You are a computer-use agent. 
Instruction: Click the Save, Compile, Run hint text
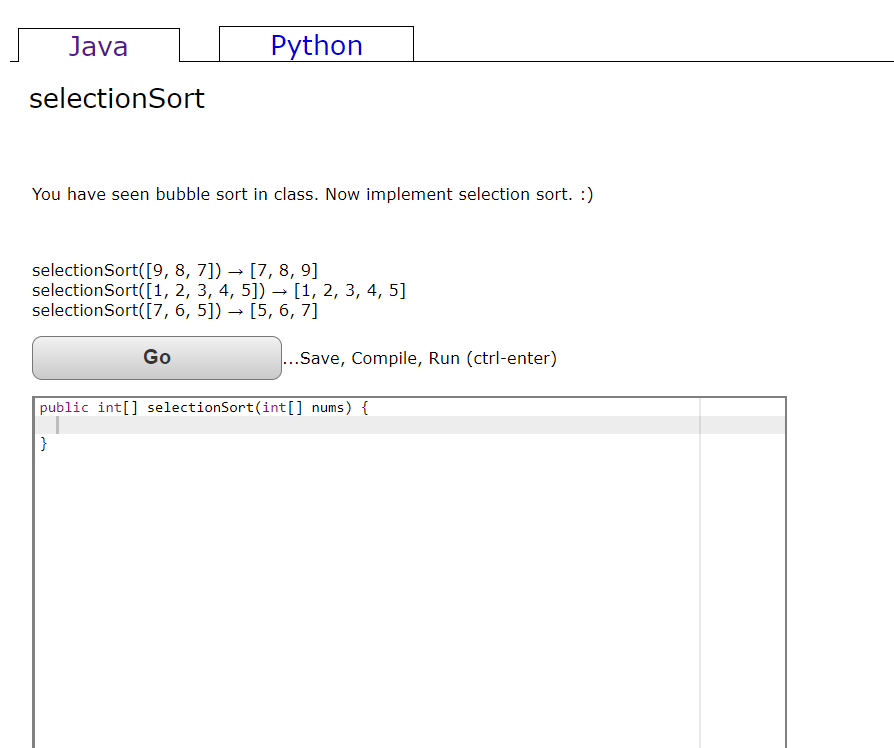420,358
